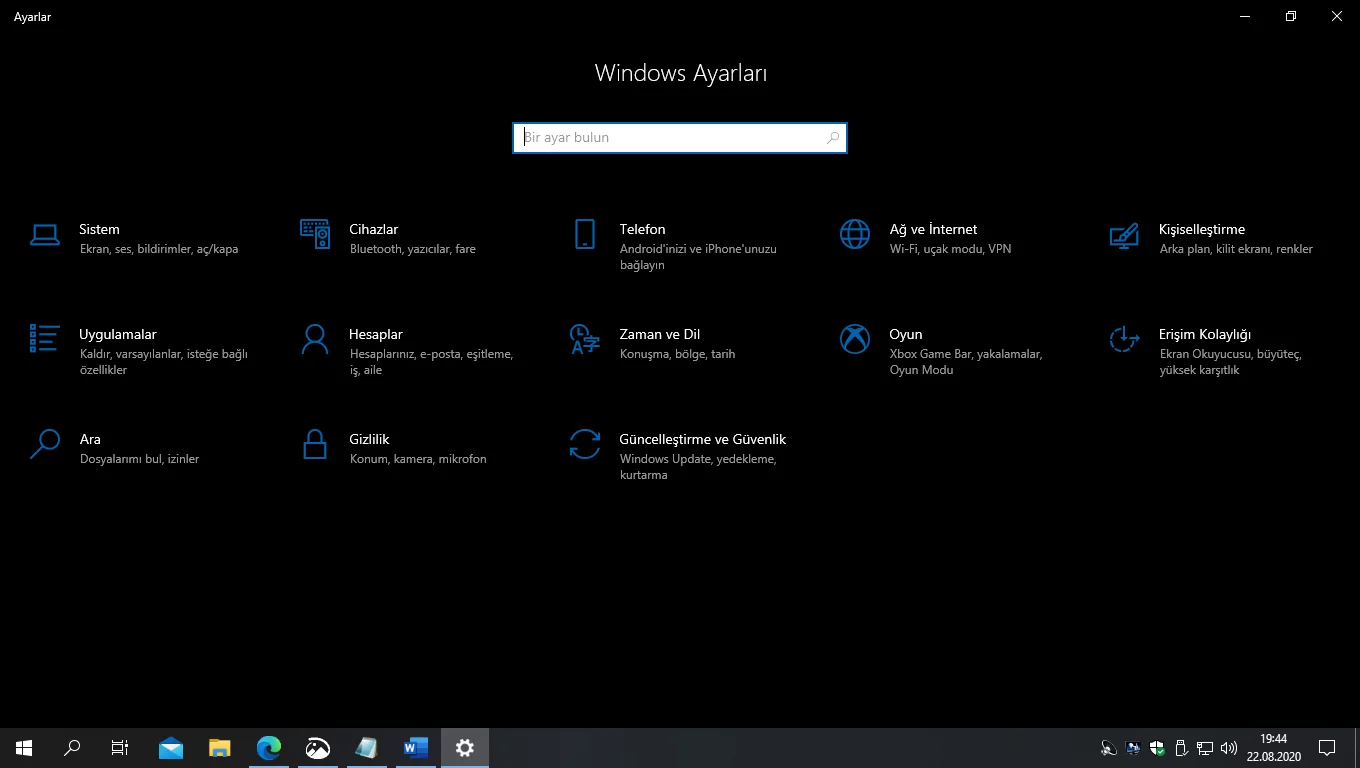
Task: Click the Kişiselleştirme paintbrush icon
Action: (x=1124, y=235)
